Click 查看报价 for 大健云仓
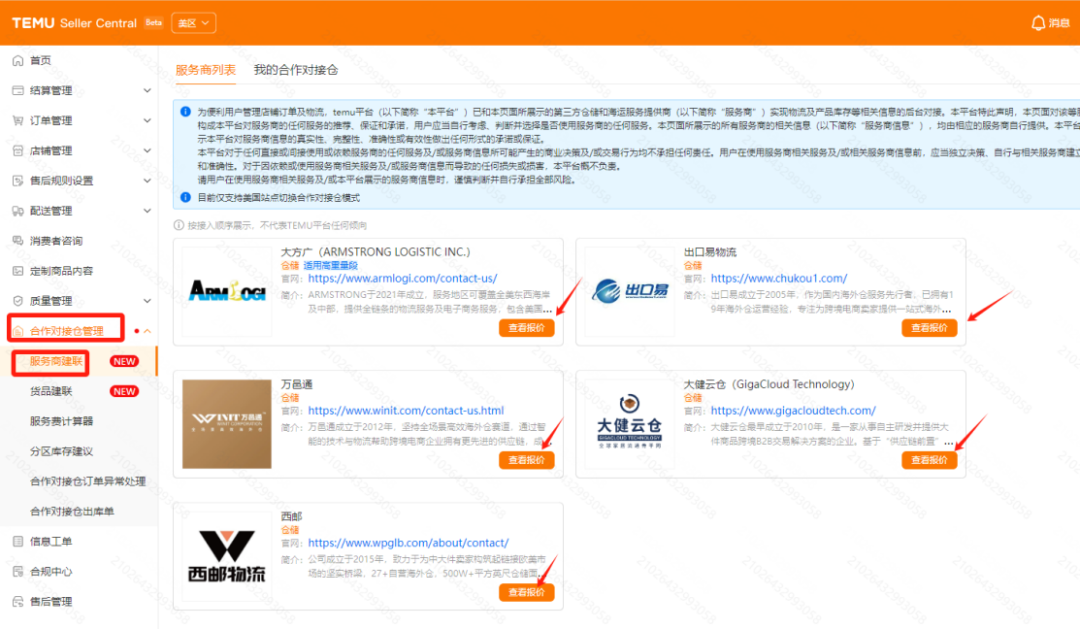1080x629 pixels. coord(929,460)
